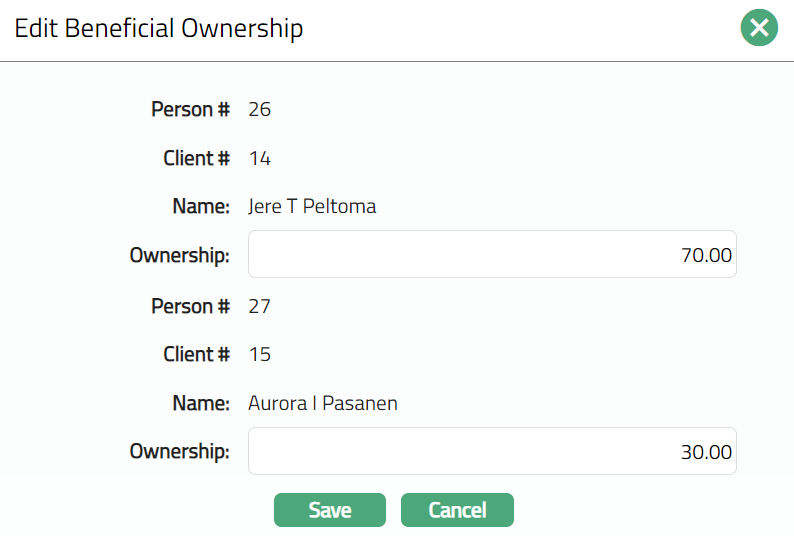Save the beneficial ownership changes

point(329,510)
